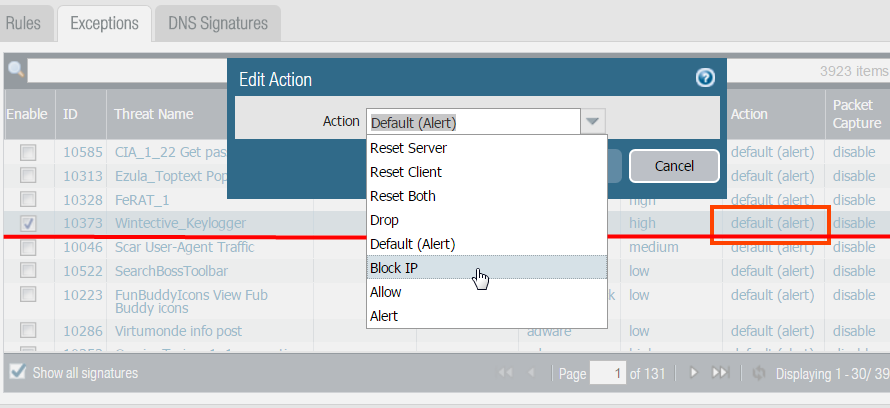Open the Rules tab

coord(23,22)
